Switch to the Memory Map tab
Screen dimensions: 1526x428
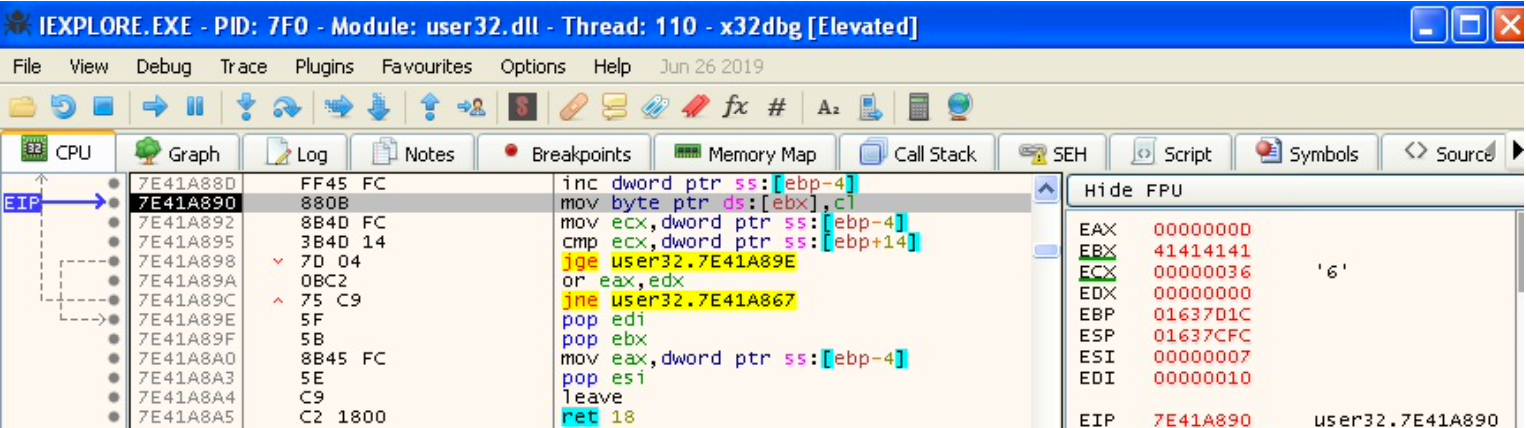tap(746, 154)
